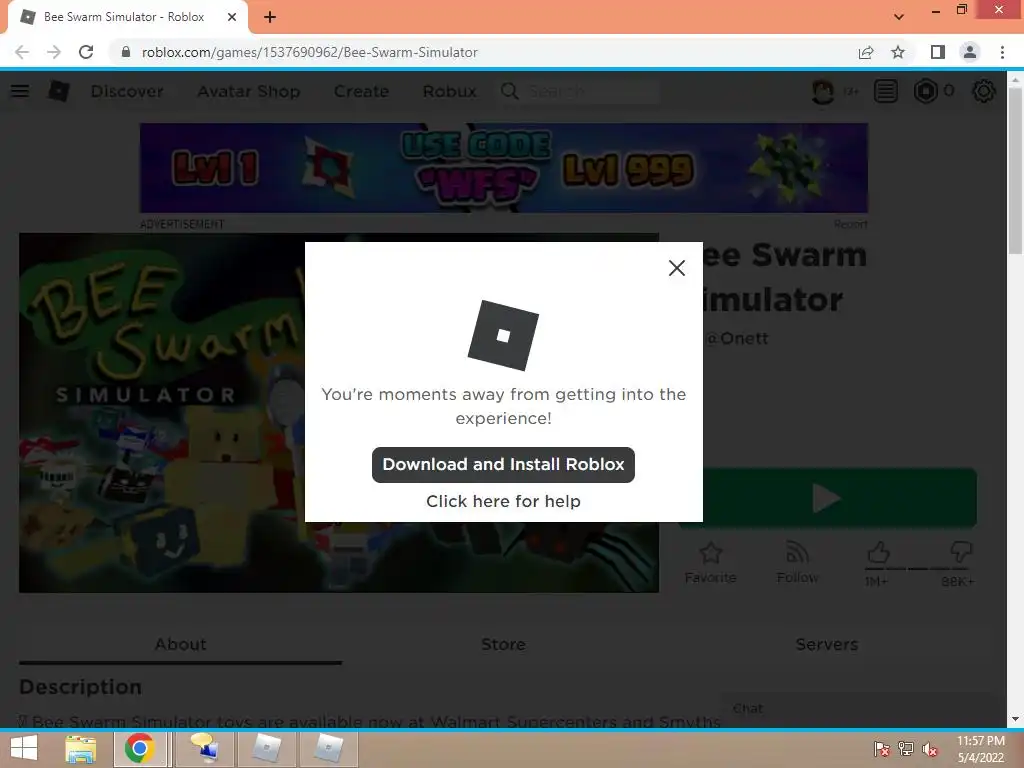Open the Avatar Shop page

coord(249,91)
